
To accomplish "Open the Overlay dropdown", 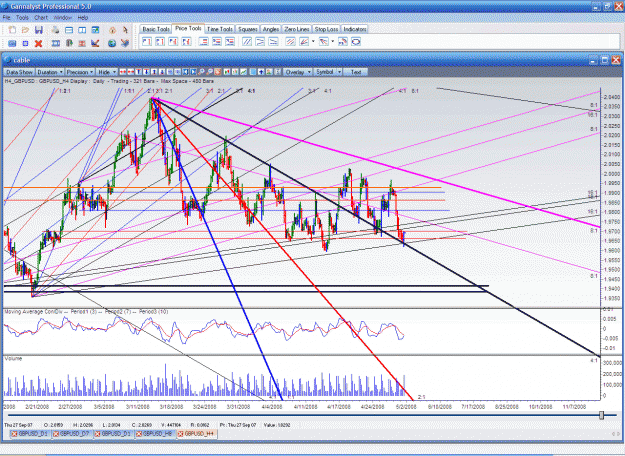I will 298,72.
